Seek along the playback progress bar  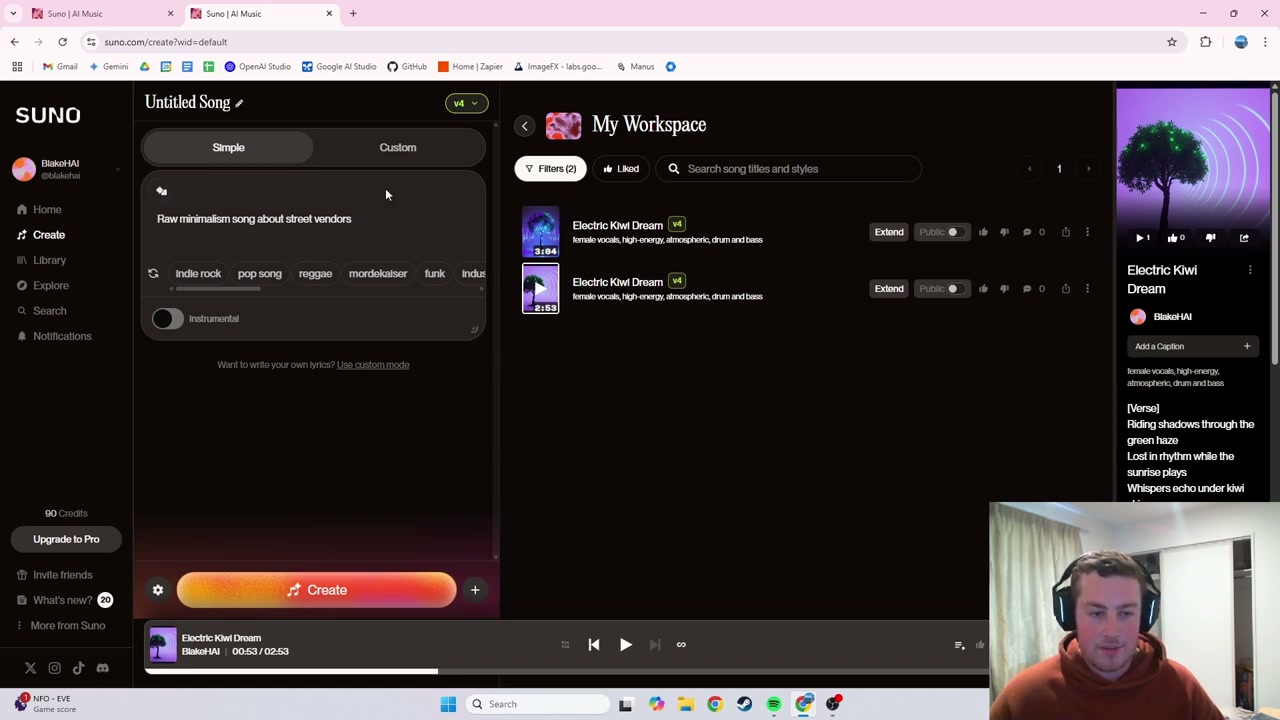click(x=566, y=671)
